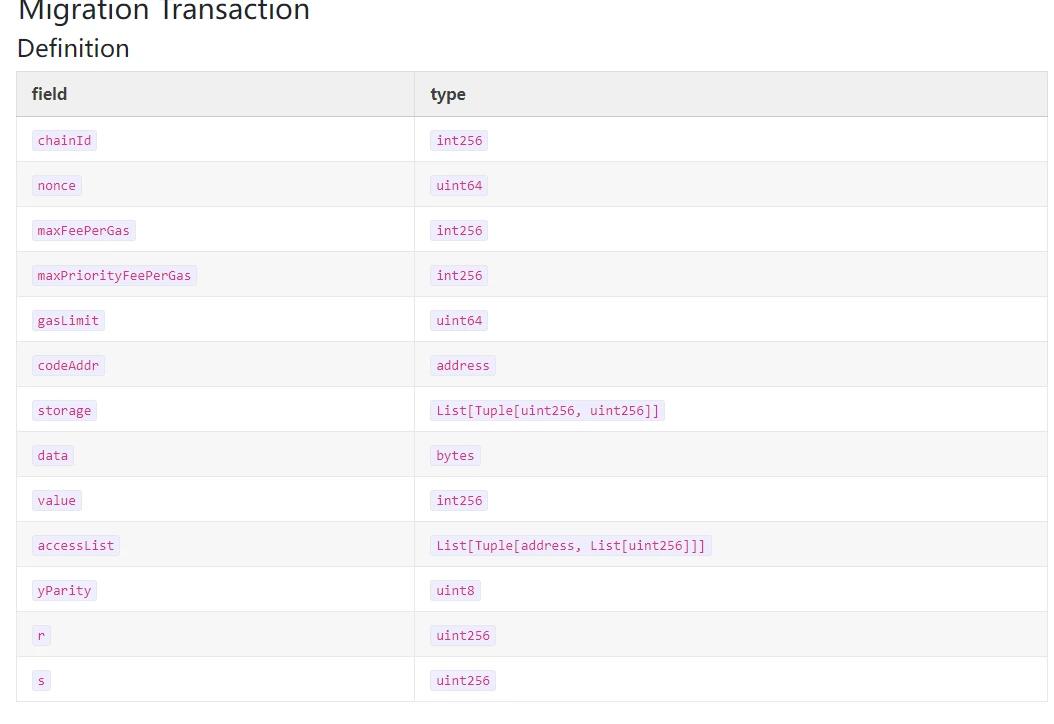Select the maxPriorityFeePerGas field label
The height and width of the screenshot is (724, 1054).
[114, 276]
